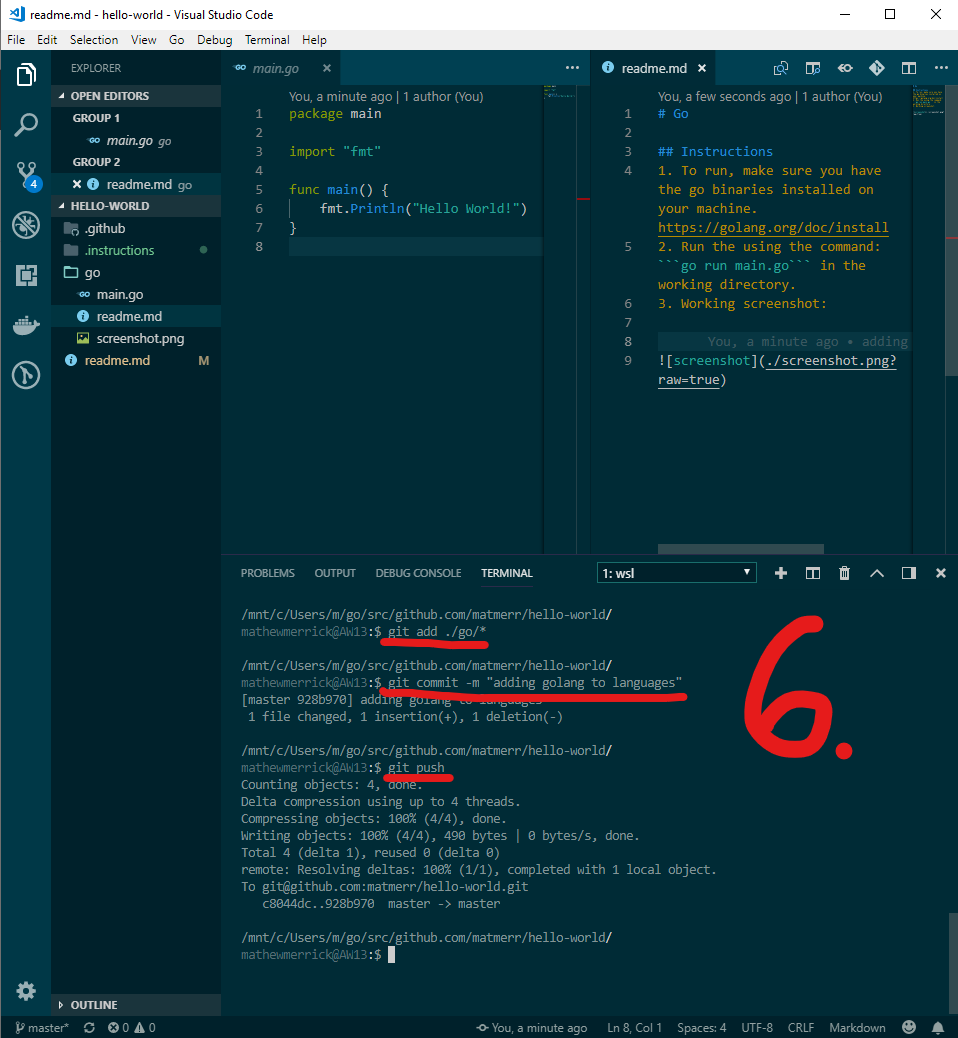Close the readme.md editor tab
Image resolution: width=958 pixels, height=1038 pixels.
(x=702, y=68)
